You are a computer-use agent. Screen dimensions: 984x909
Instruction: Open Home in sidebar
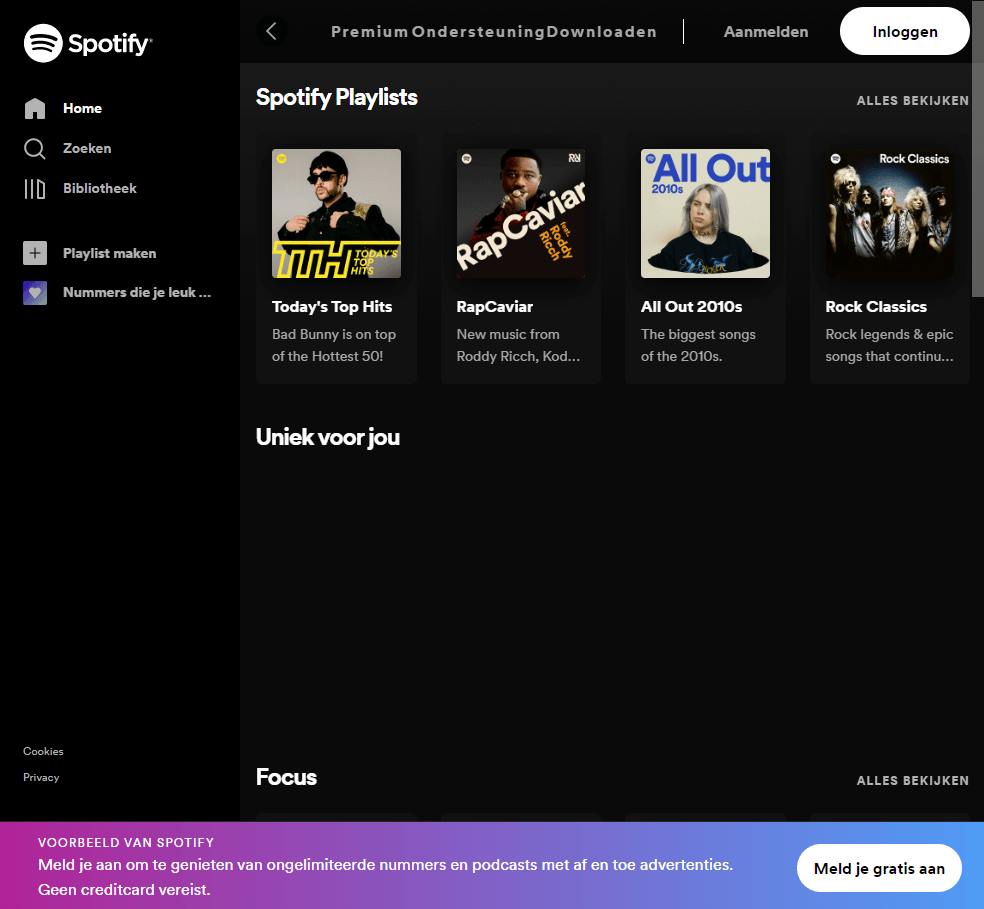(x=82, y=109)
